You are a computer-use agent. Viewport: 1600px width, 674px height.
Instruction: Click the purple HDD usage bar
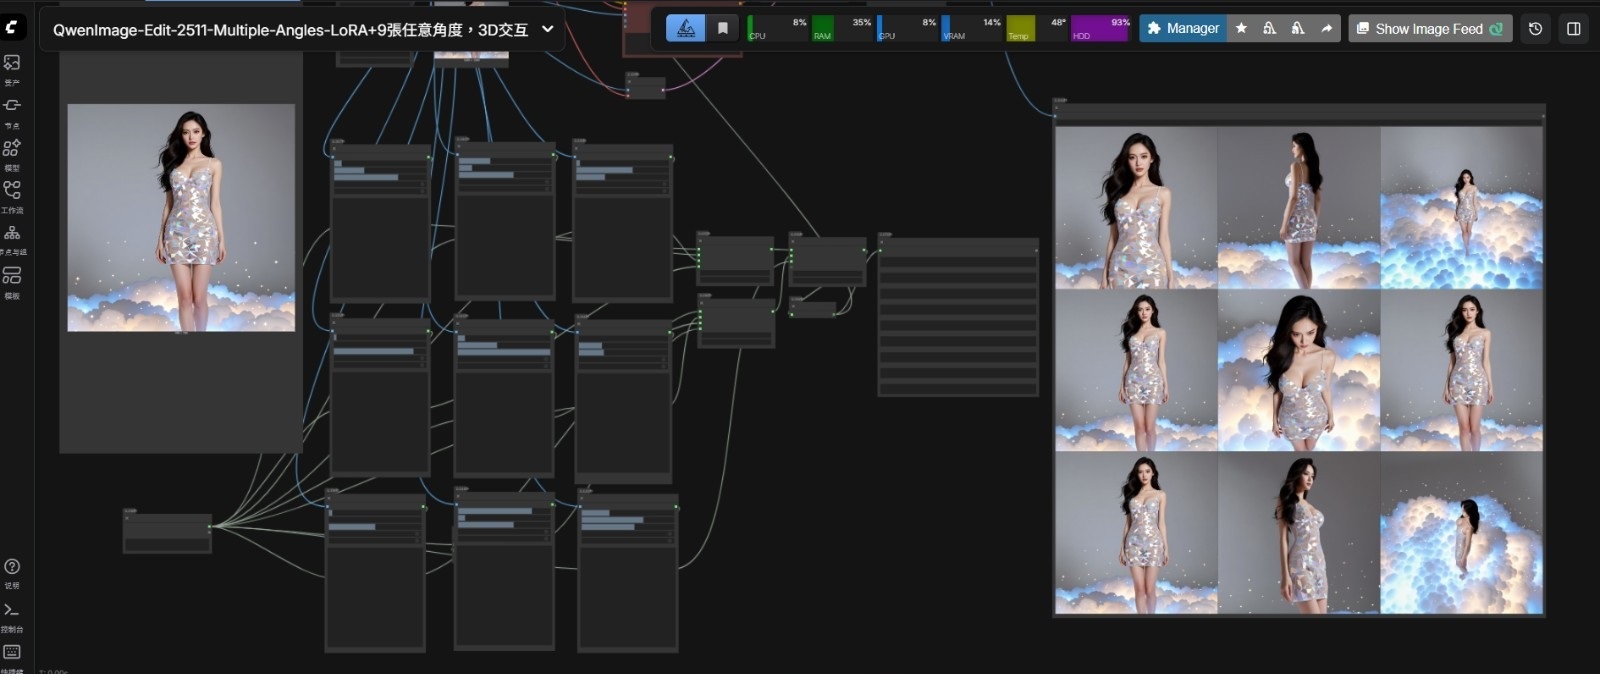tap(1099, 29)
